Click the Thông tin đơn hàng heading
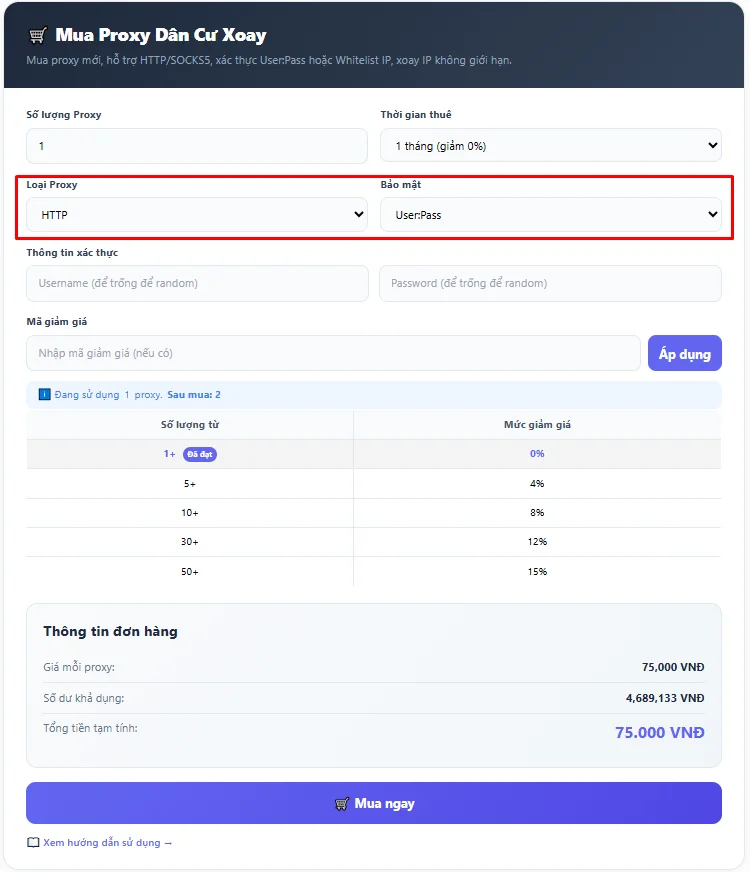This screenshot has height=872, width=750. coord(111,631)
